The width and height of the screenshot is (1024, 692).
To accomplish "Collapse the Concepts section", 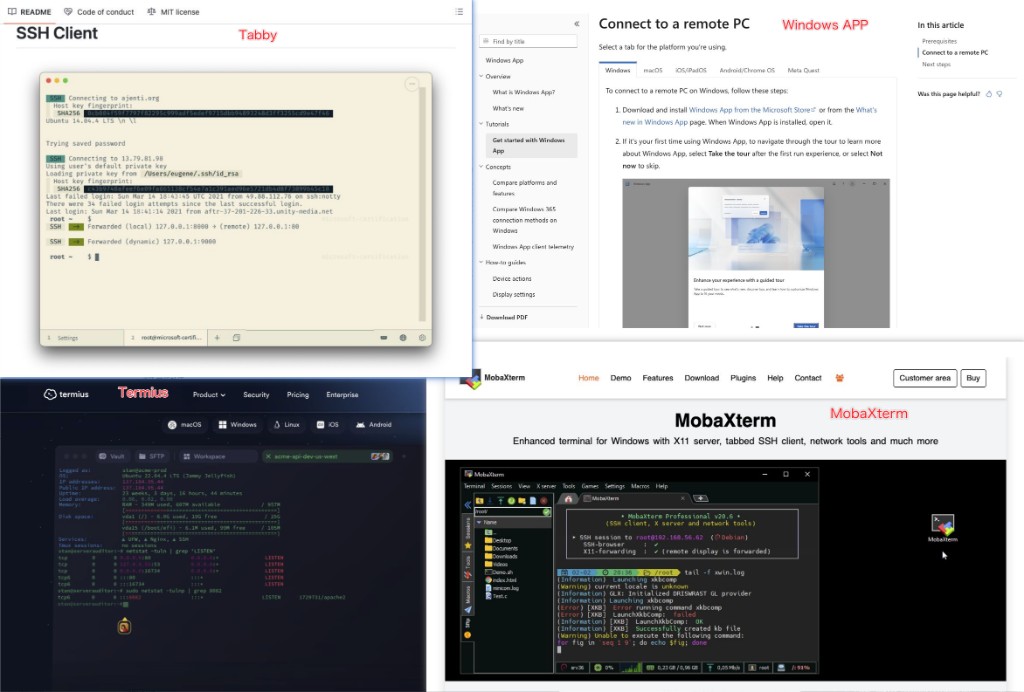I will [481, 167].
